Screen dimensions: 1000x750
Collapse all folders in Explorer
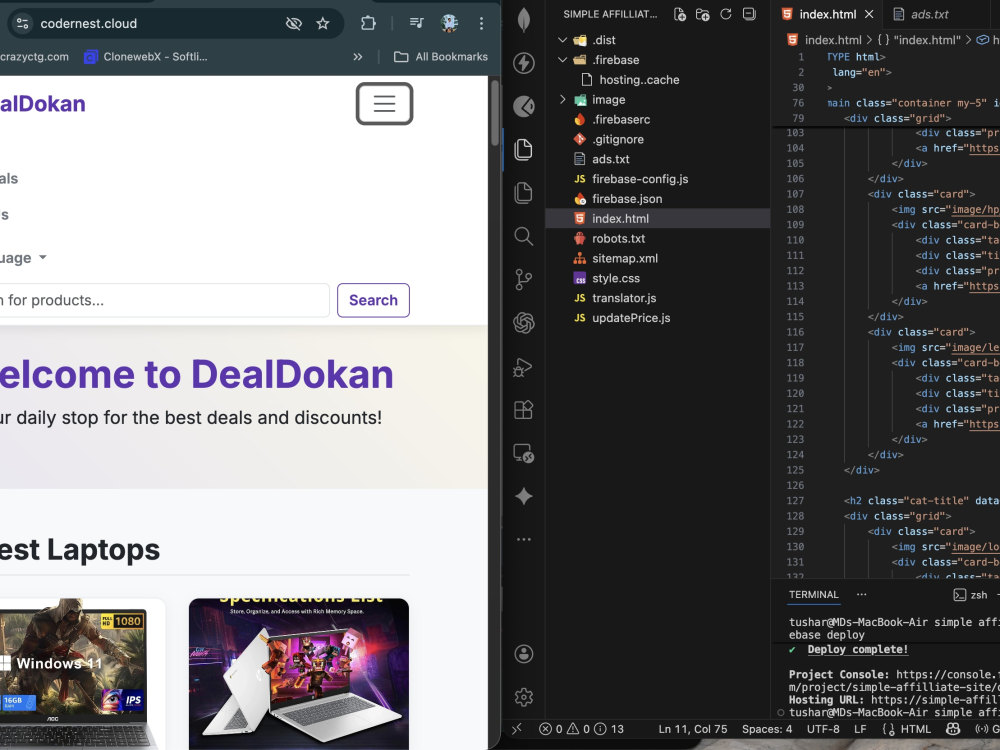tap(749, 14)
